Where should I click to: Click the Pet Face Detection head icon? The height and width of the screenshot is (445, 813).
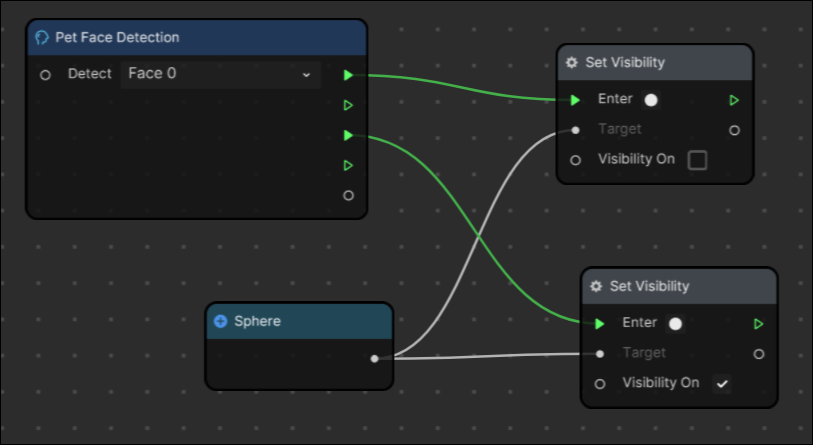tap(41, 37)
